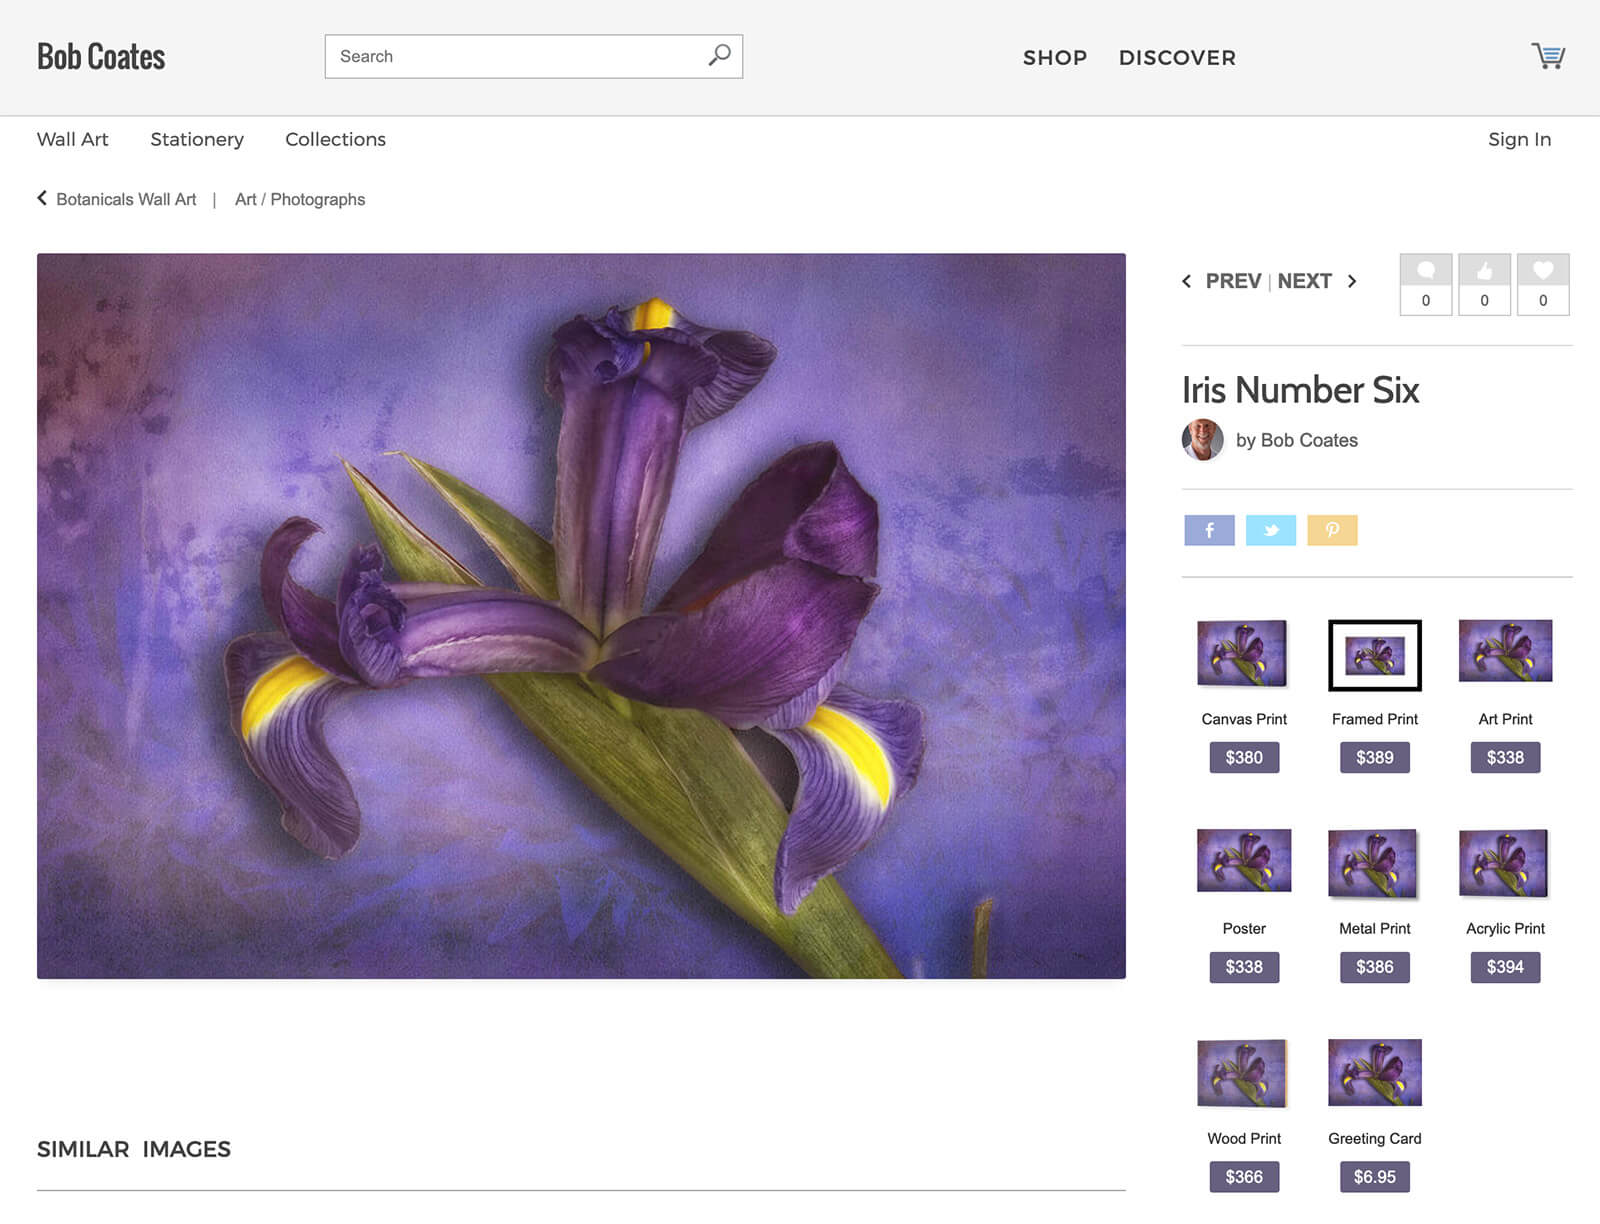Select the Framed Print thumbnail
1600x1224 pixels.
pyautogui.click(x=1374, y=656)
